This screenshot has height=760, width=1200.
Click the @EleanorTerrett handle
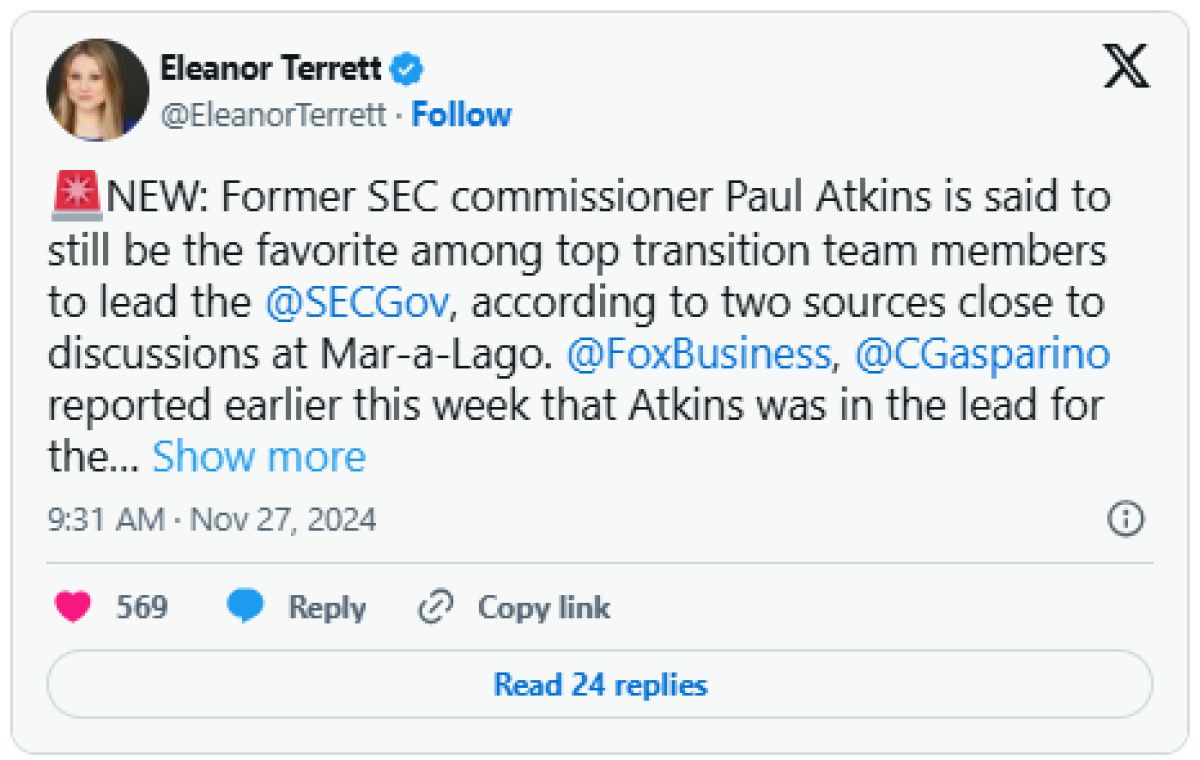pyautogui.click(x=274, y=115)
